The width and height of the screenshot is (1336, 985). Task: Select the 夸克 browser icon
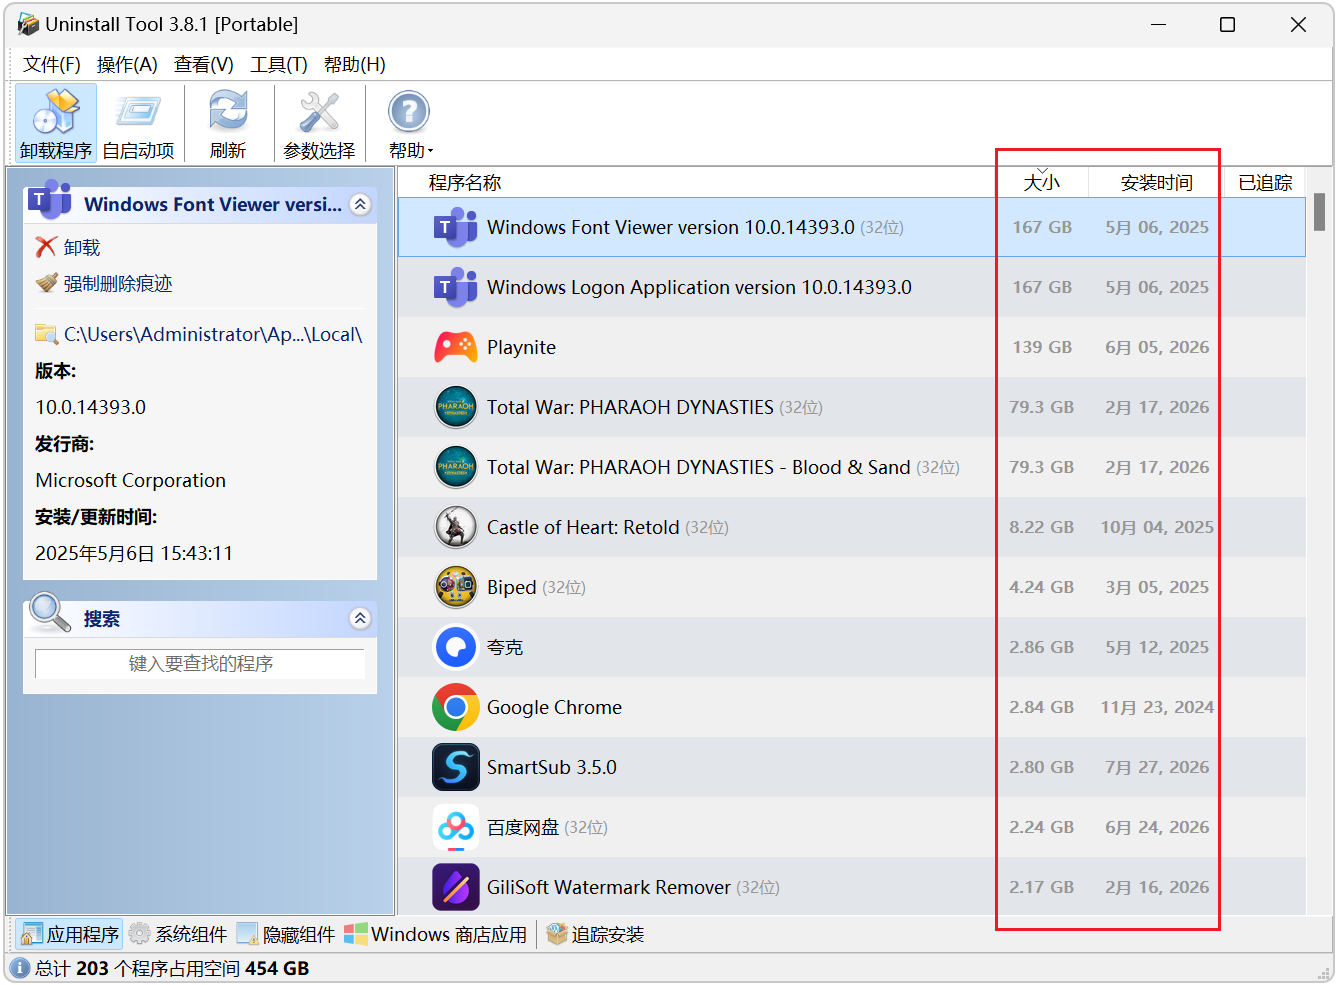456,647
